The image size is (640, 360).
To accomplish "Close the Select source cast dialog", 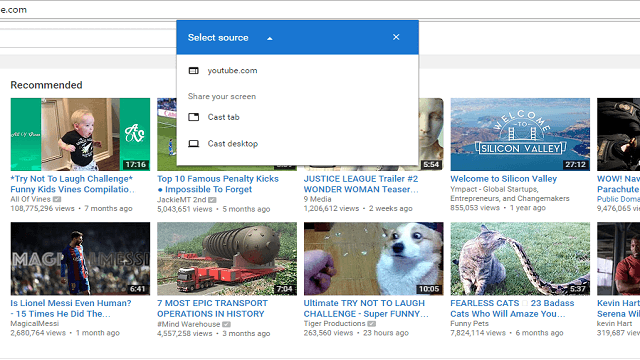I will [x=396, y=37].
